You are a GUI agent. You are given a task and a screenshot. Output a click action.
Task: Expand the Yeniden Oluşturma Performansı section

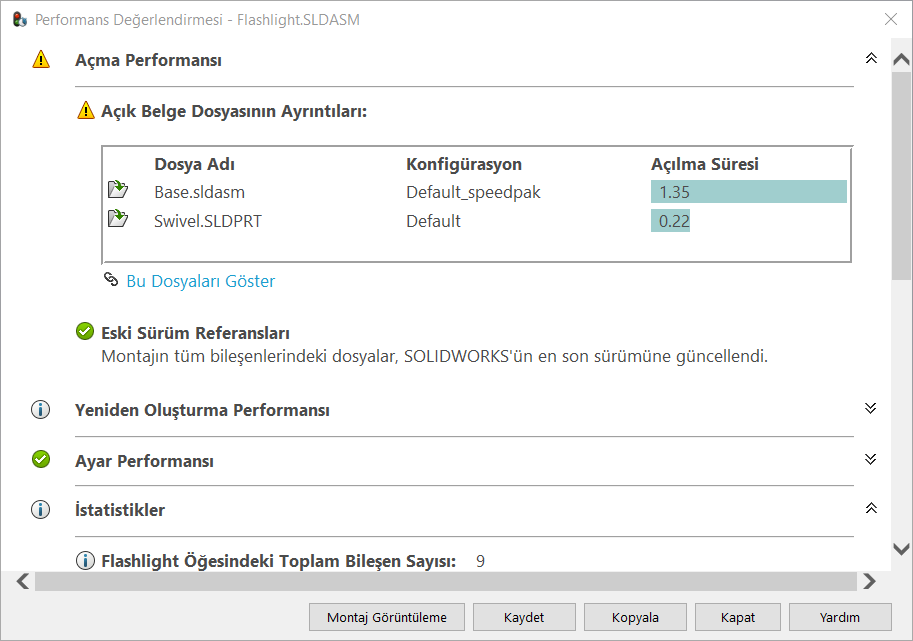(x=871, y=409)
